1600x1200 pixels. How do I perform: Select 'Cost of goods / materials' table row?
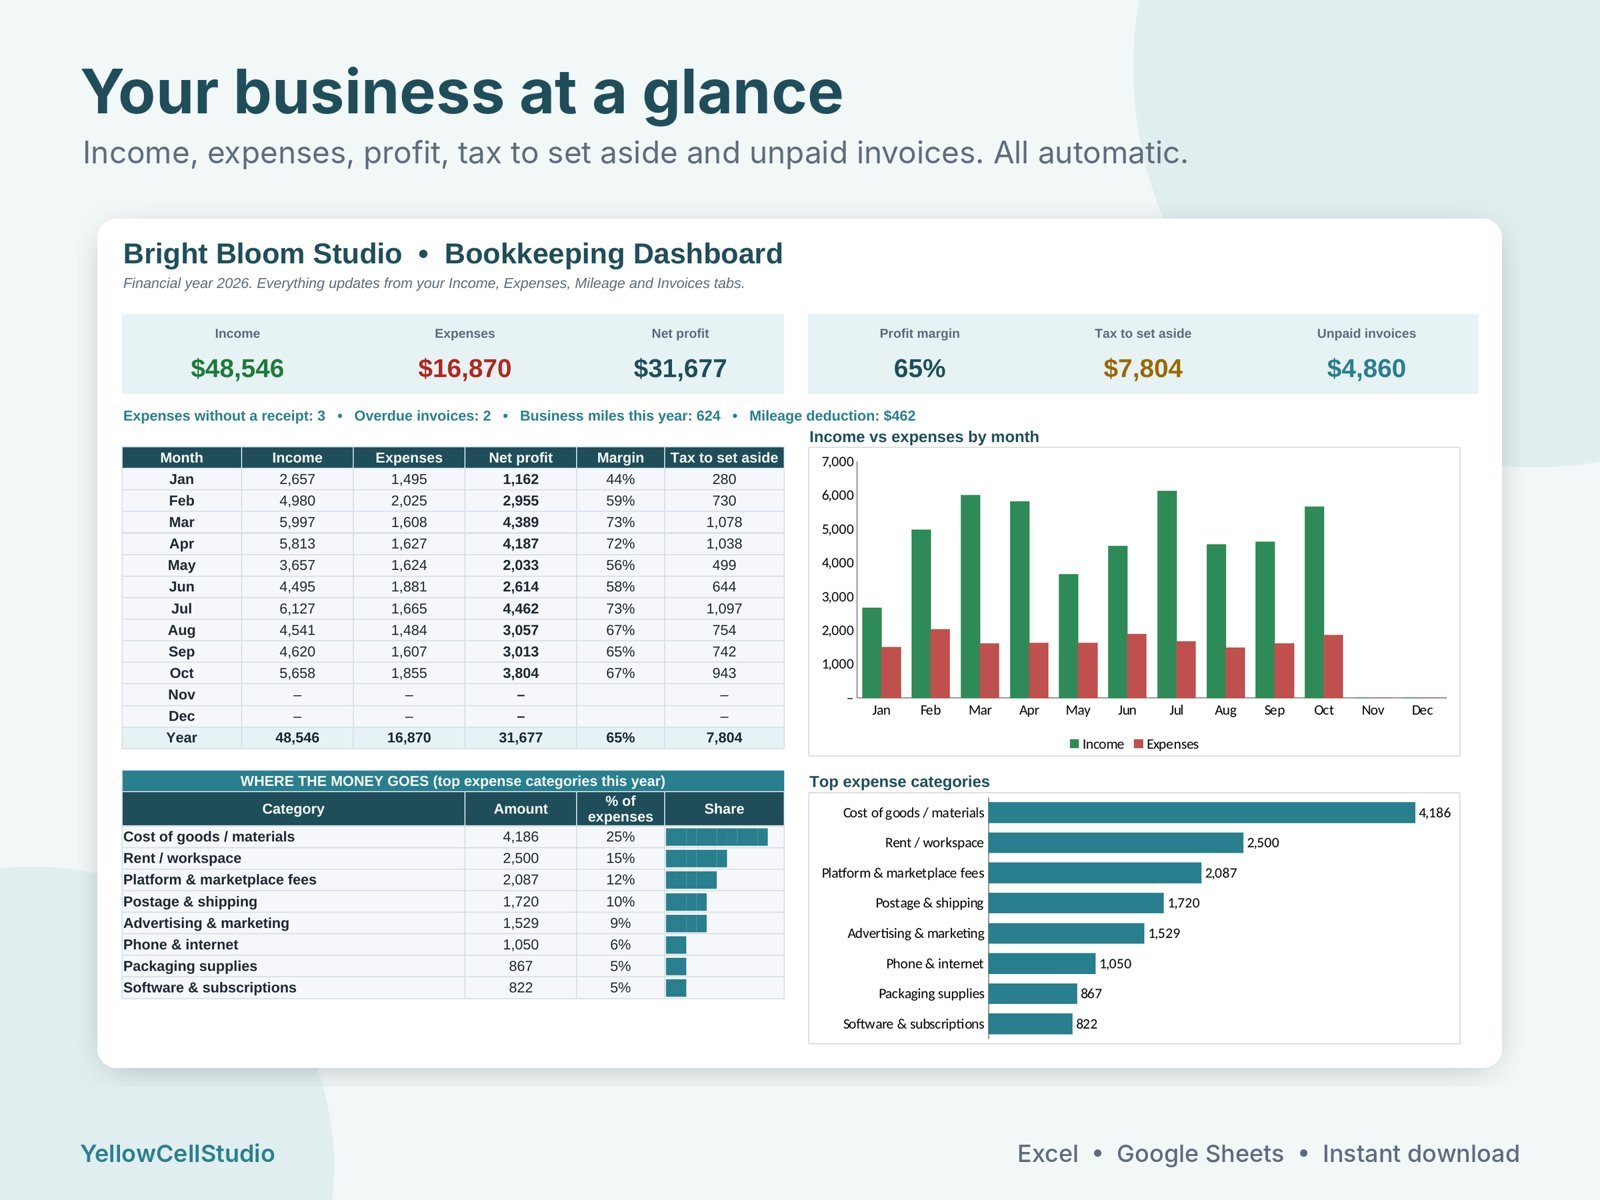(453, 837)
